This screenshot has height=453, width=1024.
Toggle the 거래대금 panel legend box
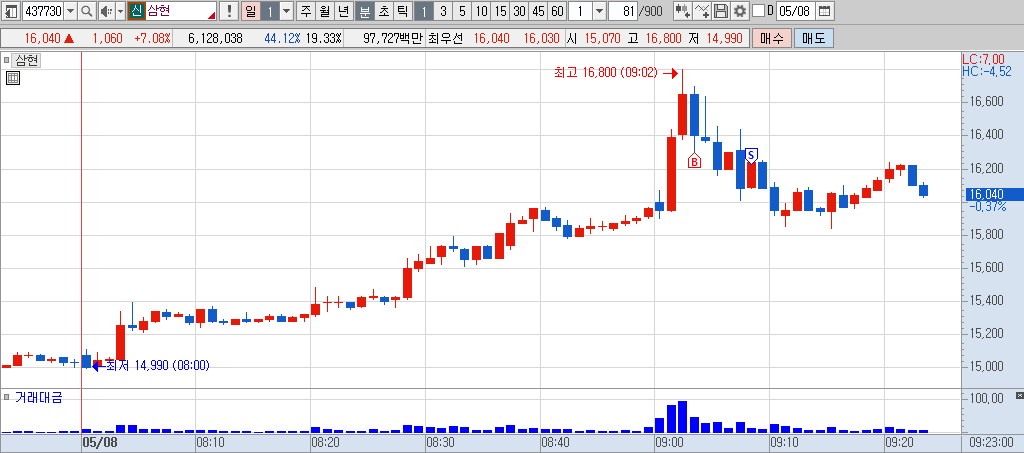click(7, 397)
